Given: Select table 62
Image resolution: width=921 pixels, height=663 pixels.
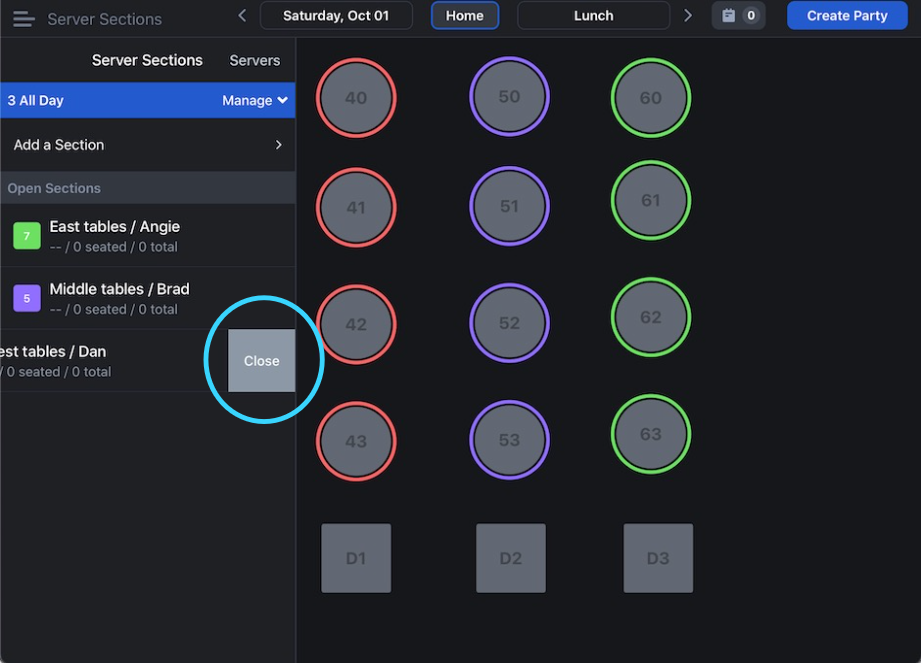Looking at the screenshot, I should (651, 317).
